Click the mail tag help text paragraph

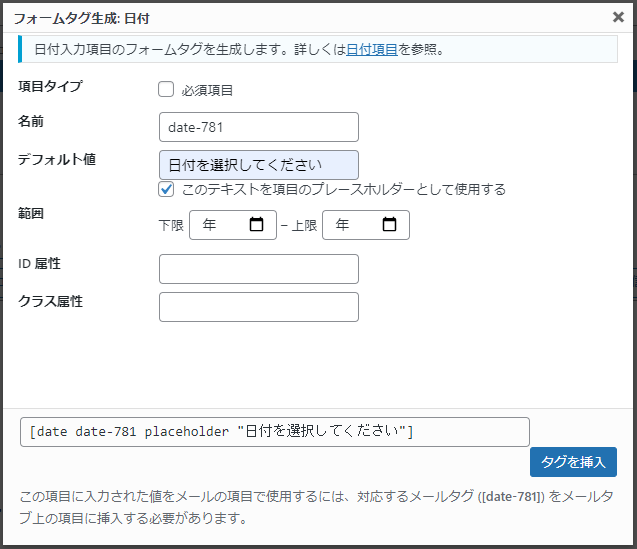click(316, 507)
